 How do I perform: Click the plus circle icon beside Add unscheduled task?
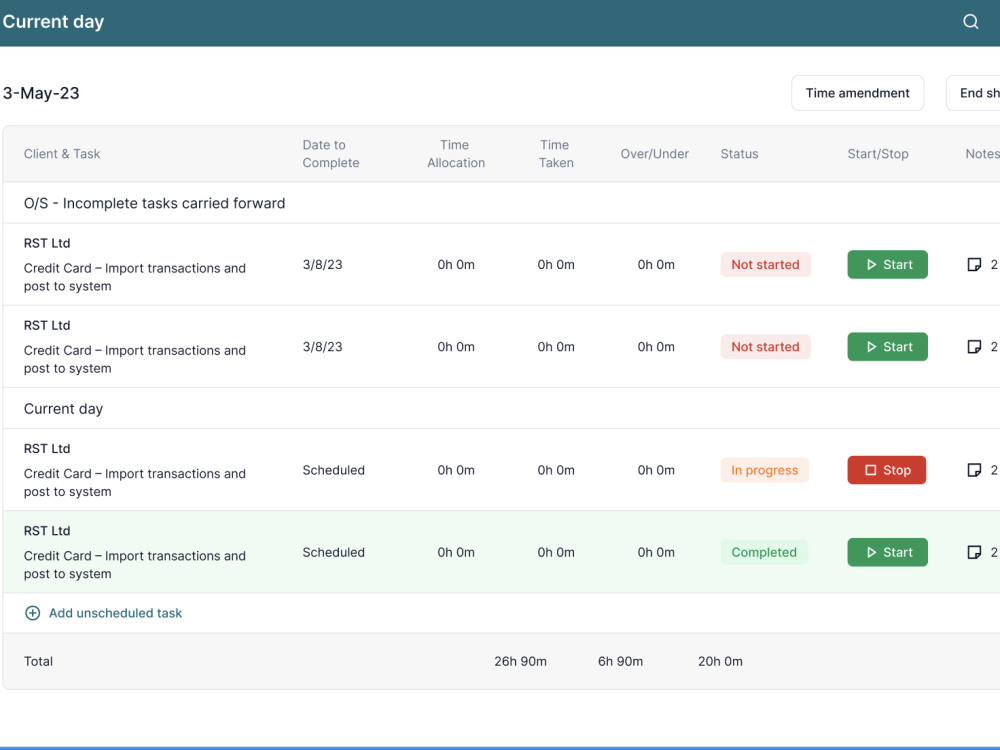pos(33,613)
